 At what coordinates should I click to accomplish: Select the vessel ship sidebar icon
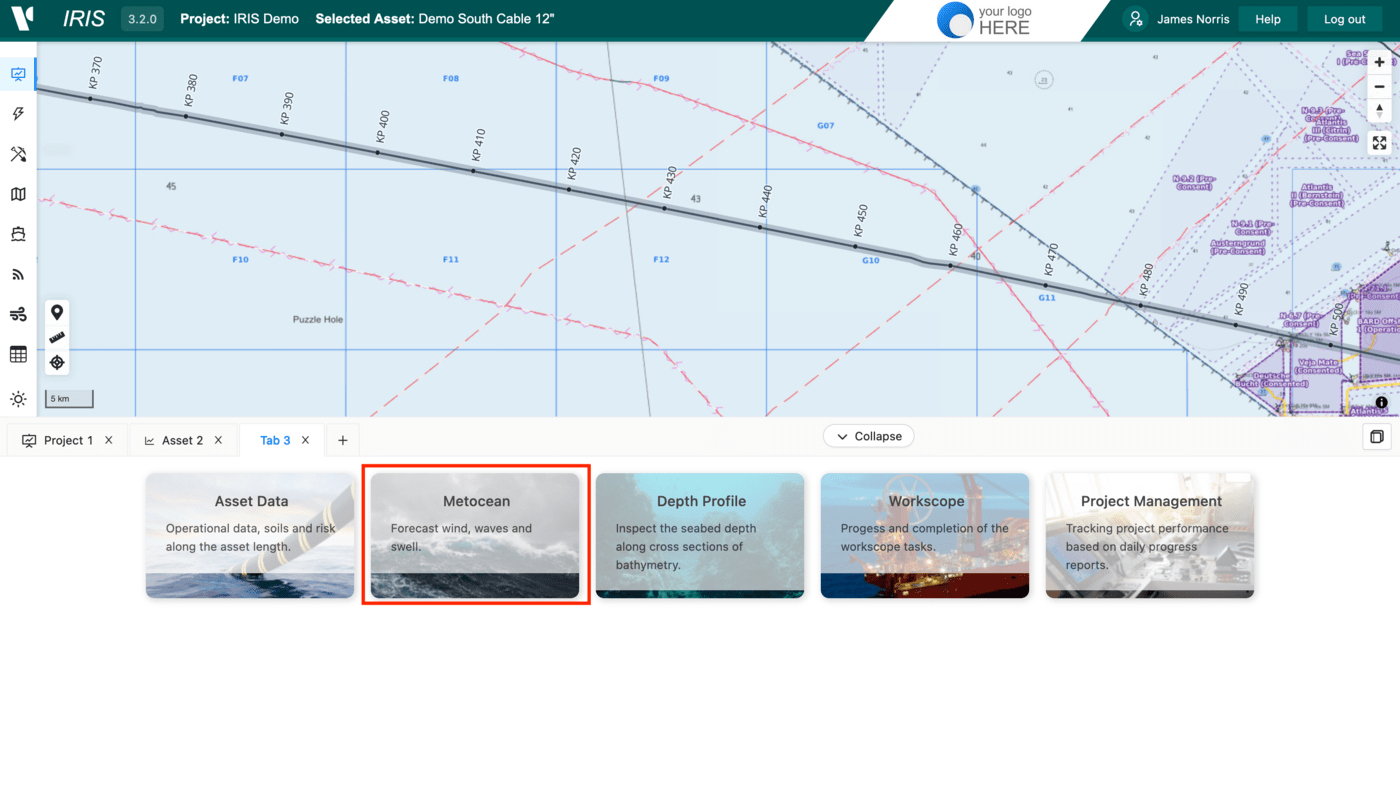click(x=18, y=234)
